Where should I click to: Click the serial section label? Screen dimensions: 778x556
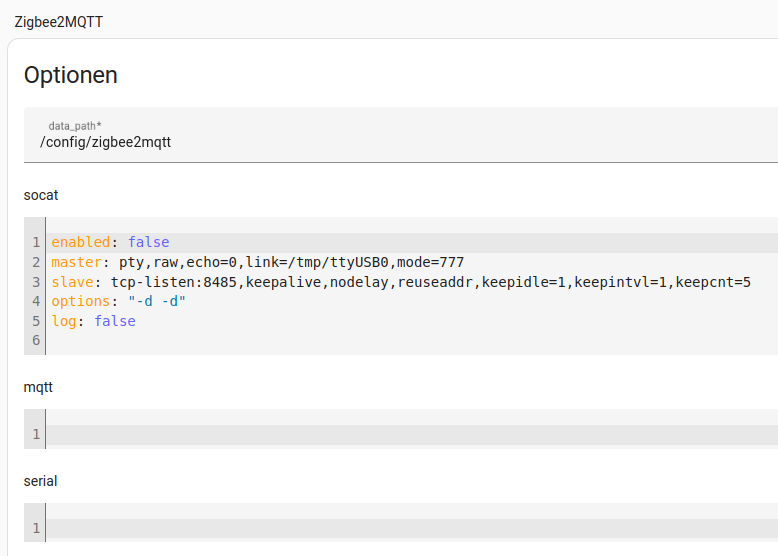[40, 481]
